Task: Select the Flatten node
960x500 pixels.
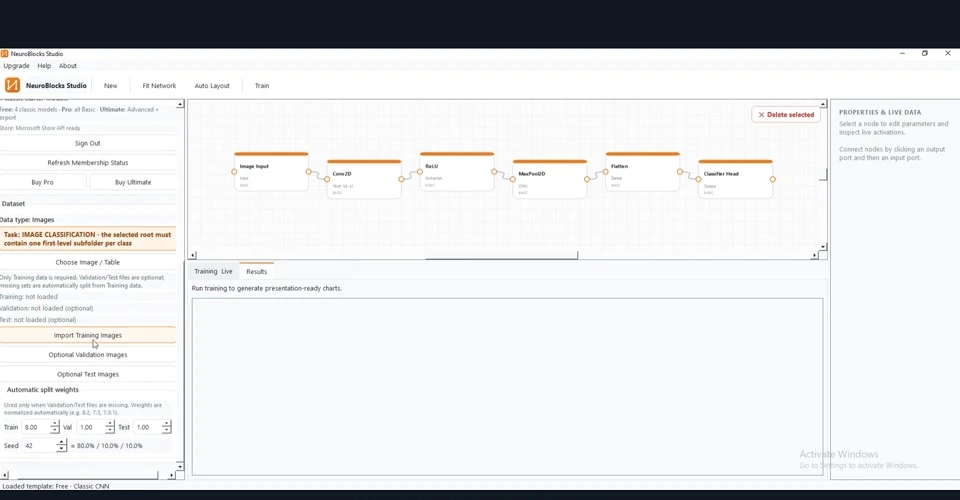Action: (642, 172)
